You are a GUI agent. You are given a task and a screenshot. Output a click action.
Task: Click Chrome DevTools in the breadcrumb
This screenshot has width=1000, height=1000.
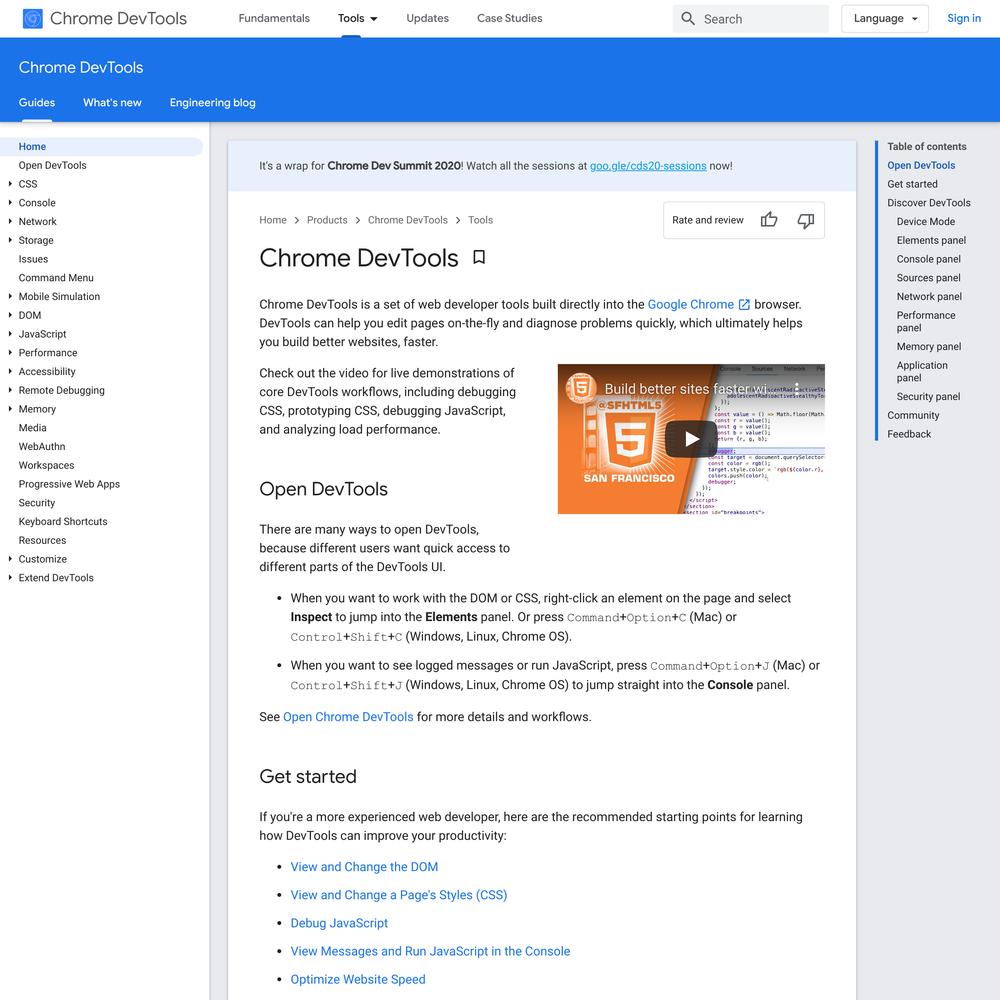pos(408,220)
